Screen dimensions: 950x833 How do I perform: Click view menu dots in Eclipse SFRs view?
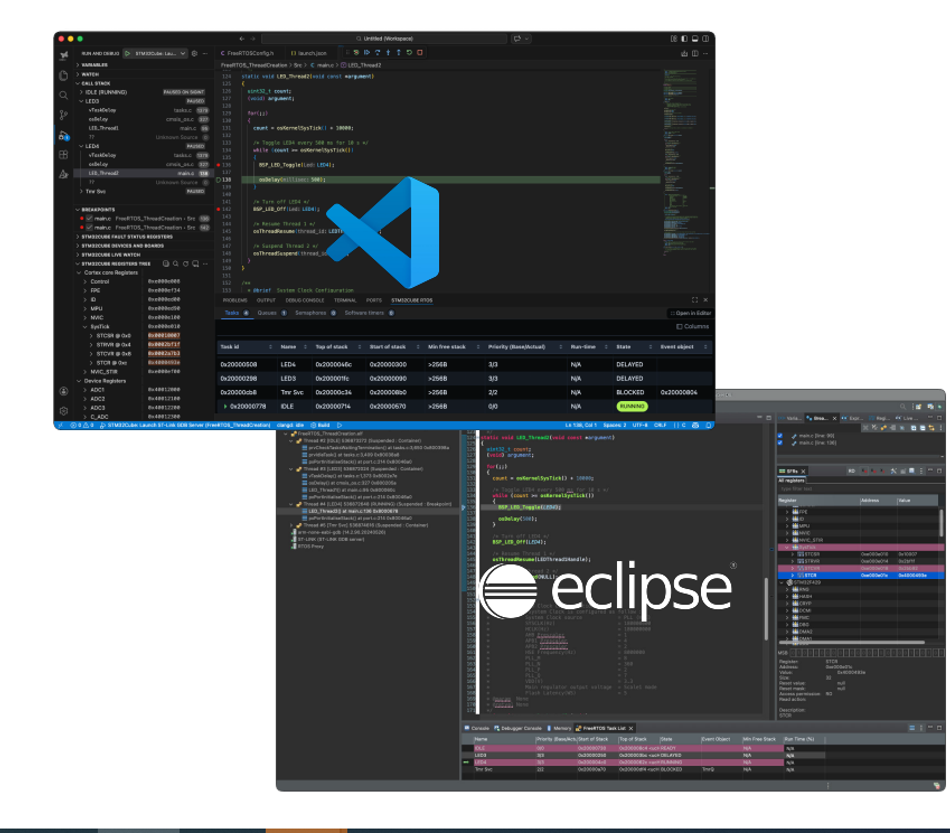click(922, 471)
